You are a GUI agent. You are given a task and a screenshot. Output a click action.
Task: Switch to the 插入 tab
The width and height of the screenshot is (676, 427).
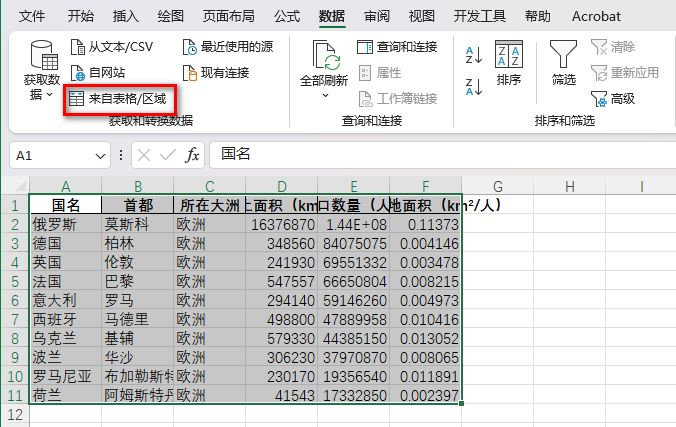pos(125,16)
